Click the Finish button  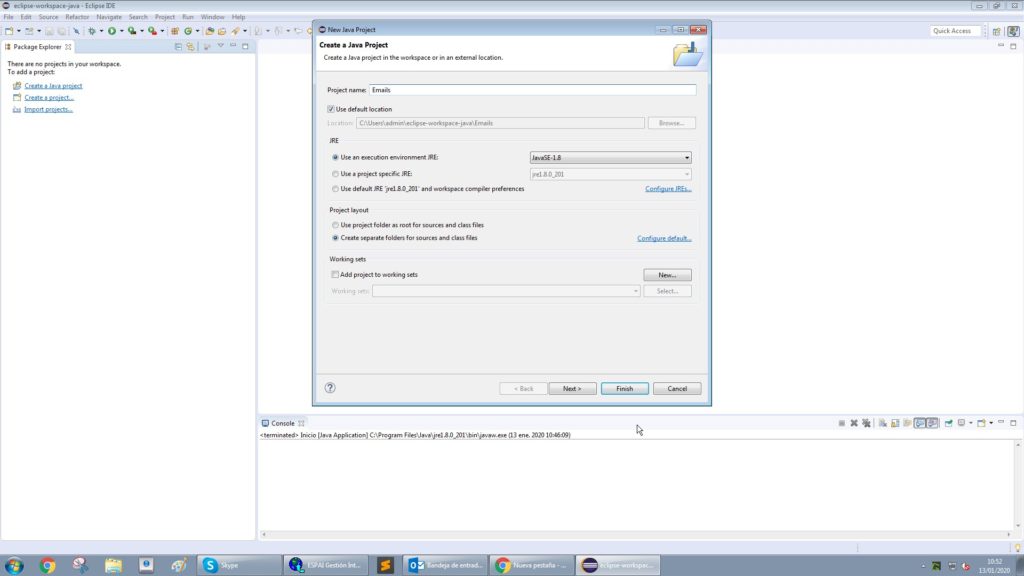click(x=624, y=388)
